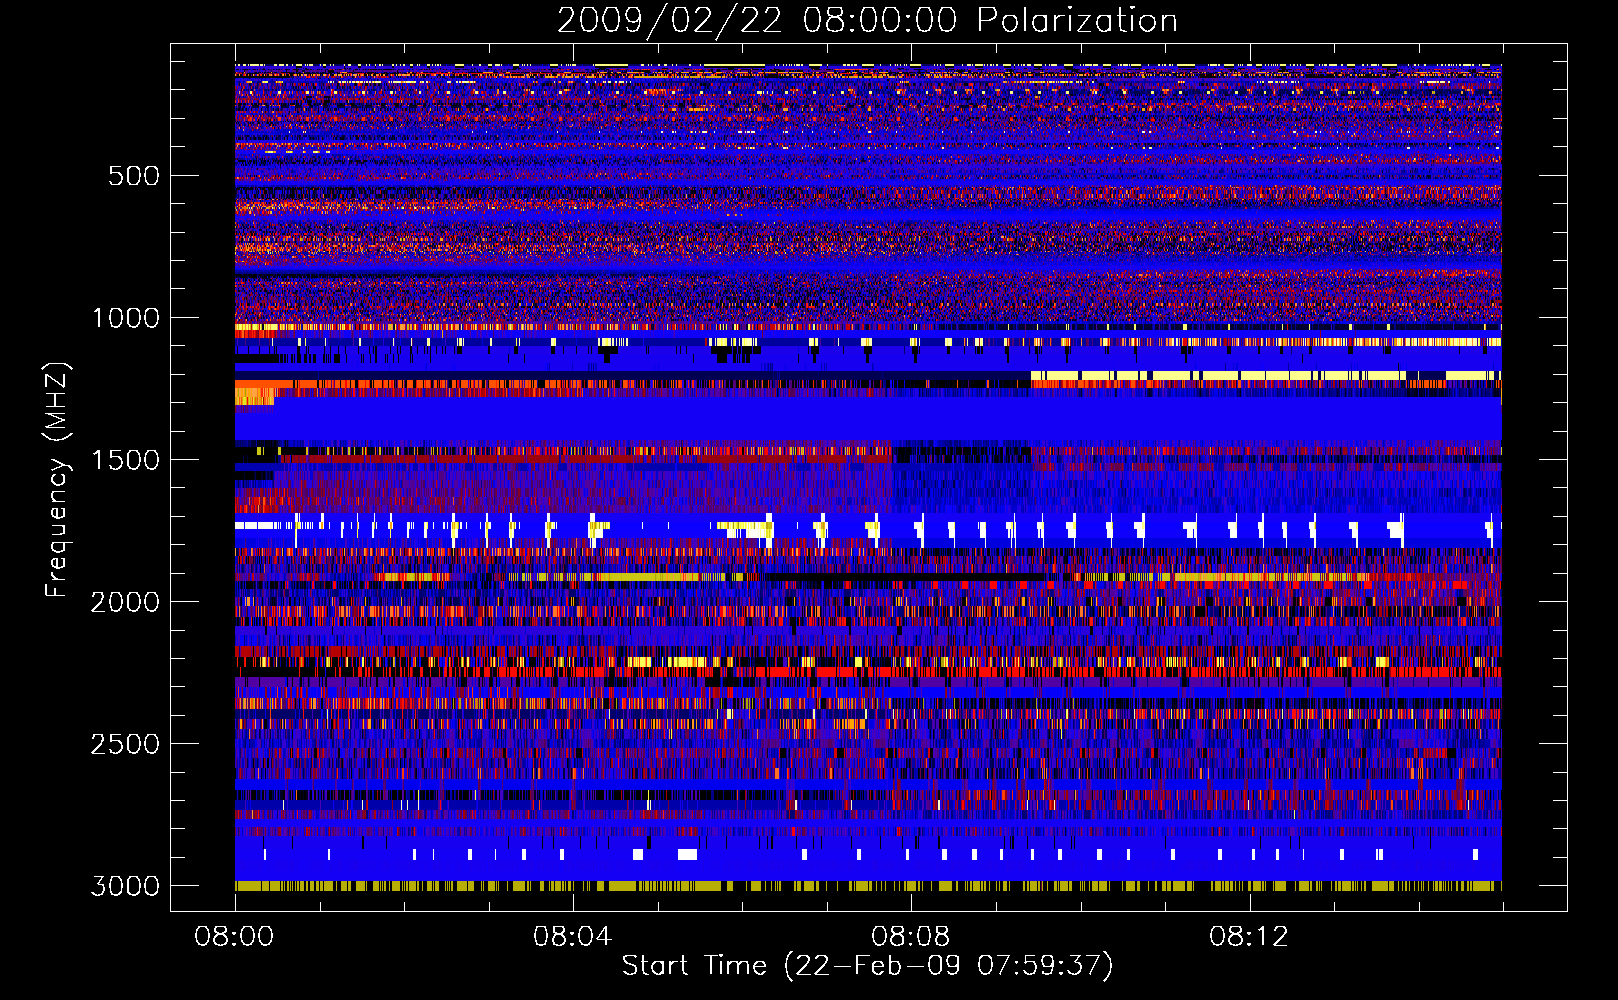Click the 08:00 time tick label
This screenshot has height=1000, width=1618.
tap(235, 937)
